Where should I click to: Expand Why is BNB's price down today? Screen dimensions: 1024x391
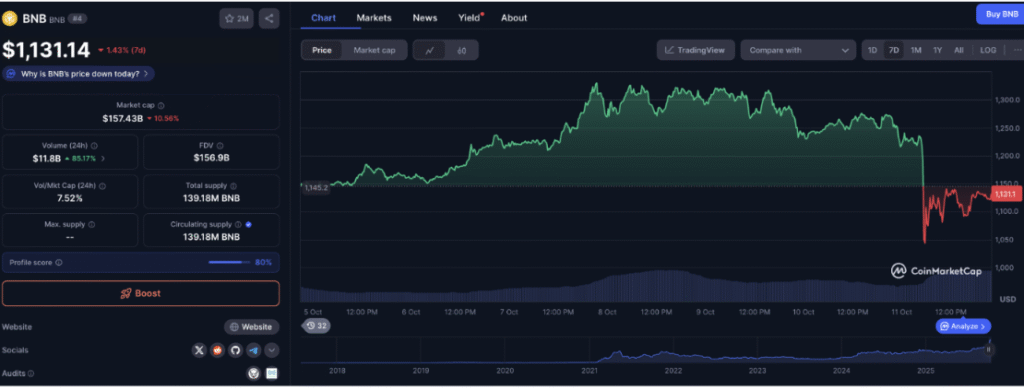[79, 74]
